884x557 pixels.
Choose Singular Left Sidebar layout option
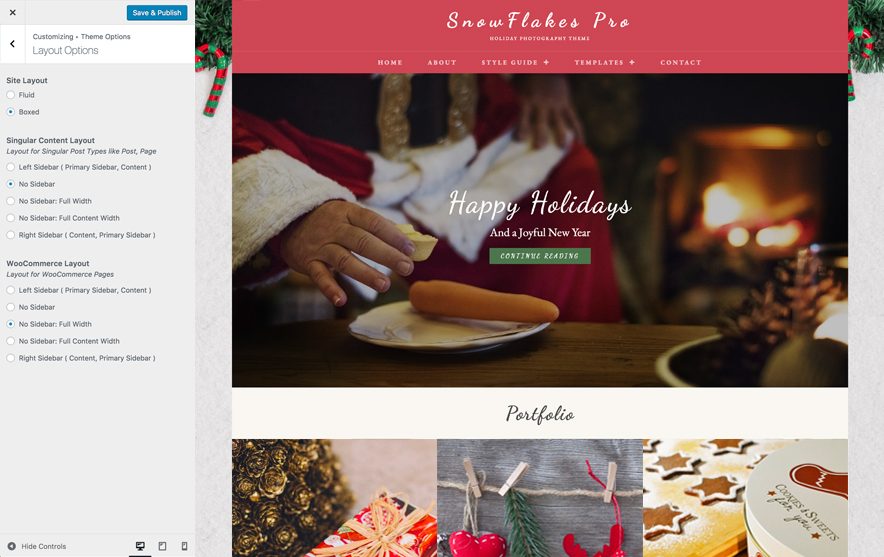point(11,167)
